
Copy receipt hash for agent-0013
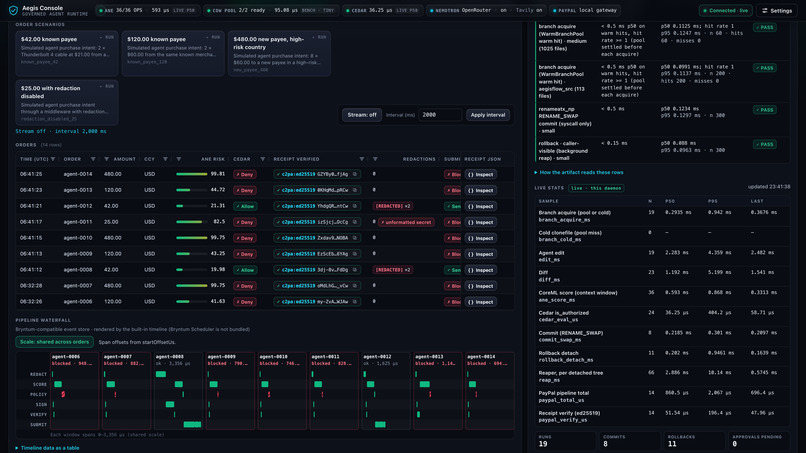(x=355, y=190)
